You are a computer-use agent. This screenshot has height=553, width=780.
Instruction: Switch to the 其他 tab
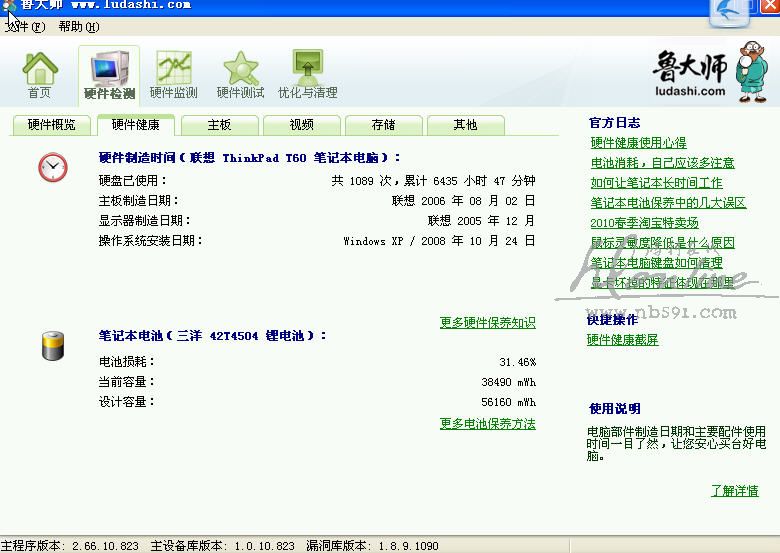pos(466,125)
